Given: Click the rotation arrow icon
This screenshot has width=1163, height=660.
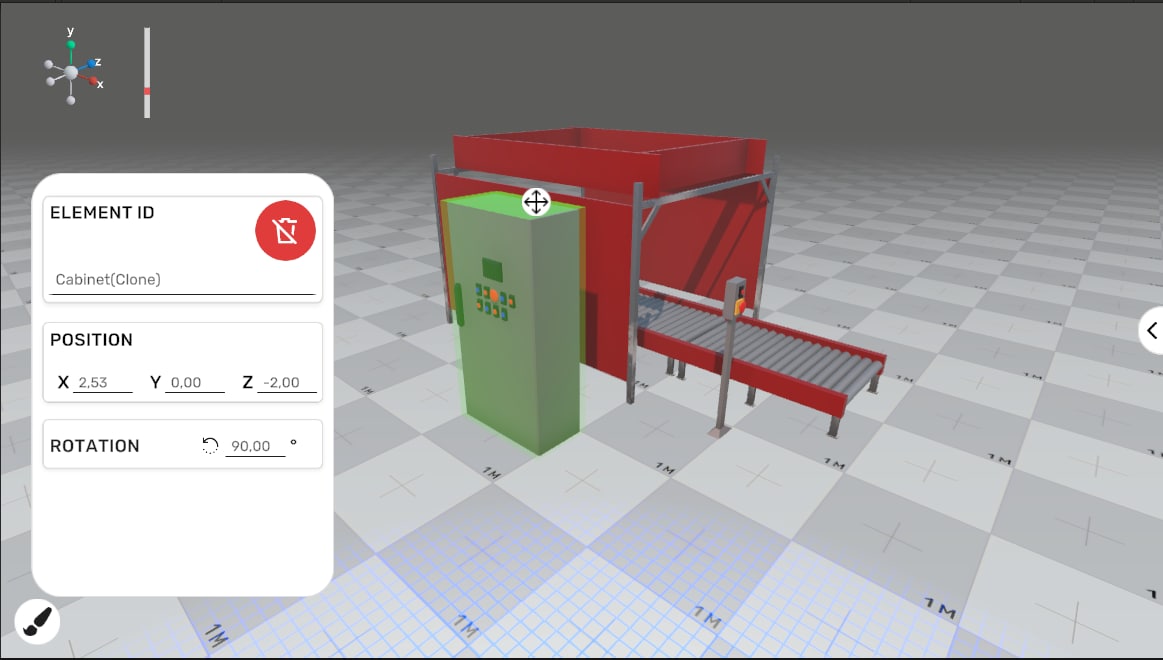Looking at the screenshot, I should (x=210, y=446).
